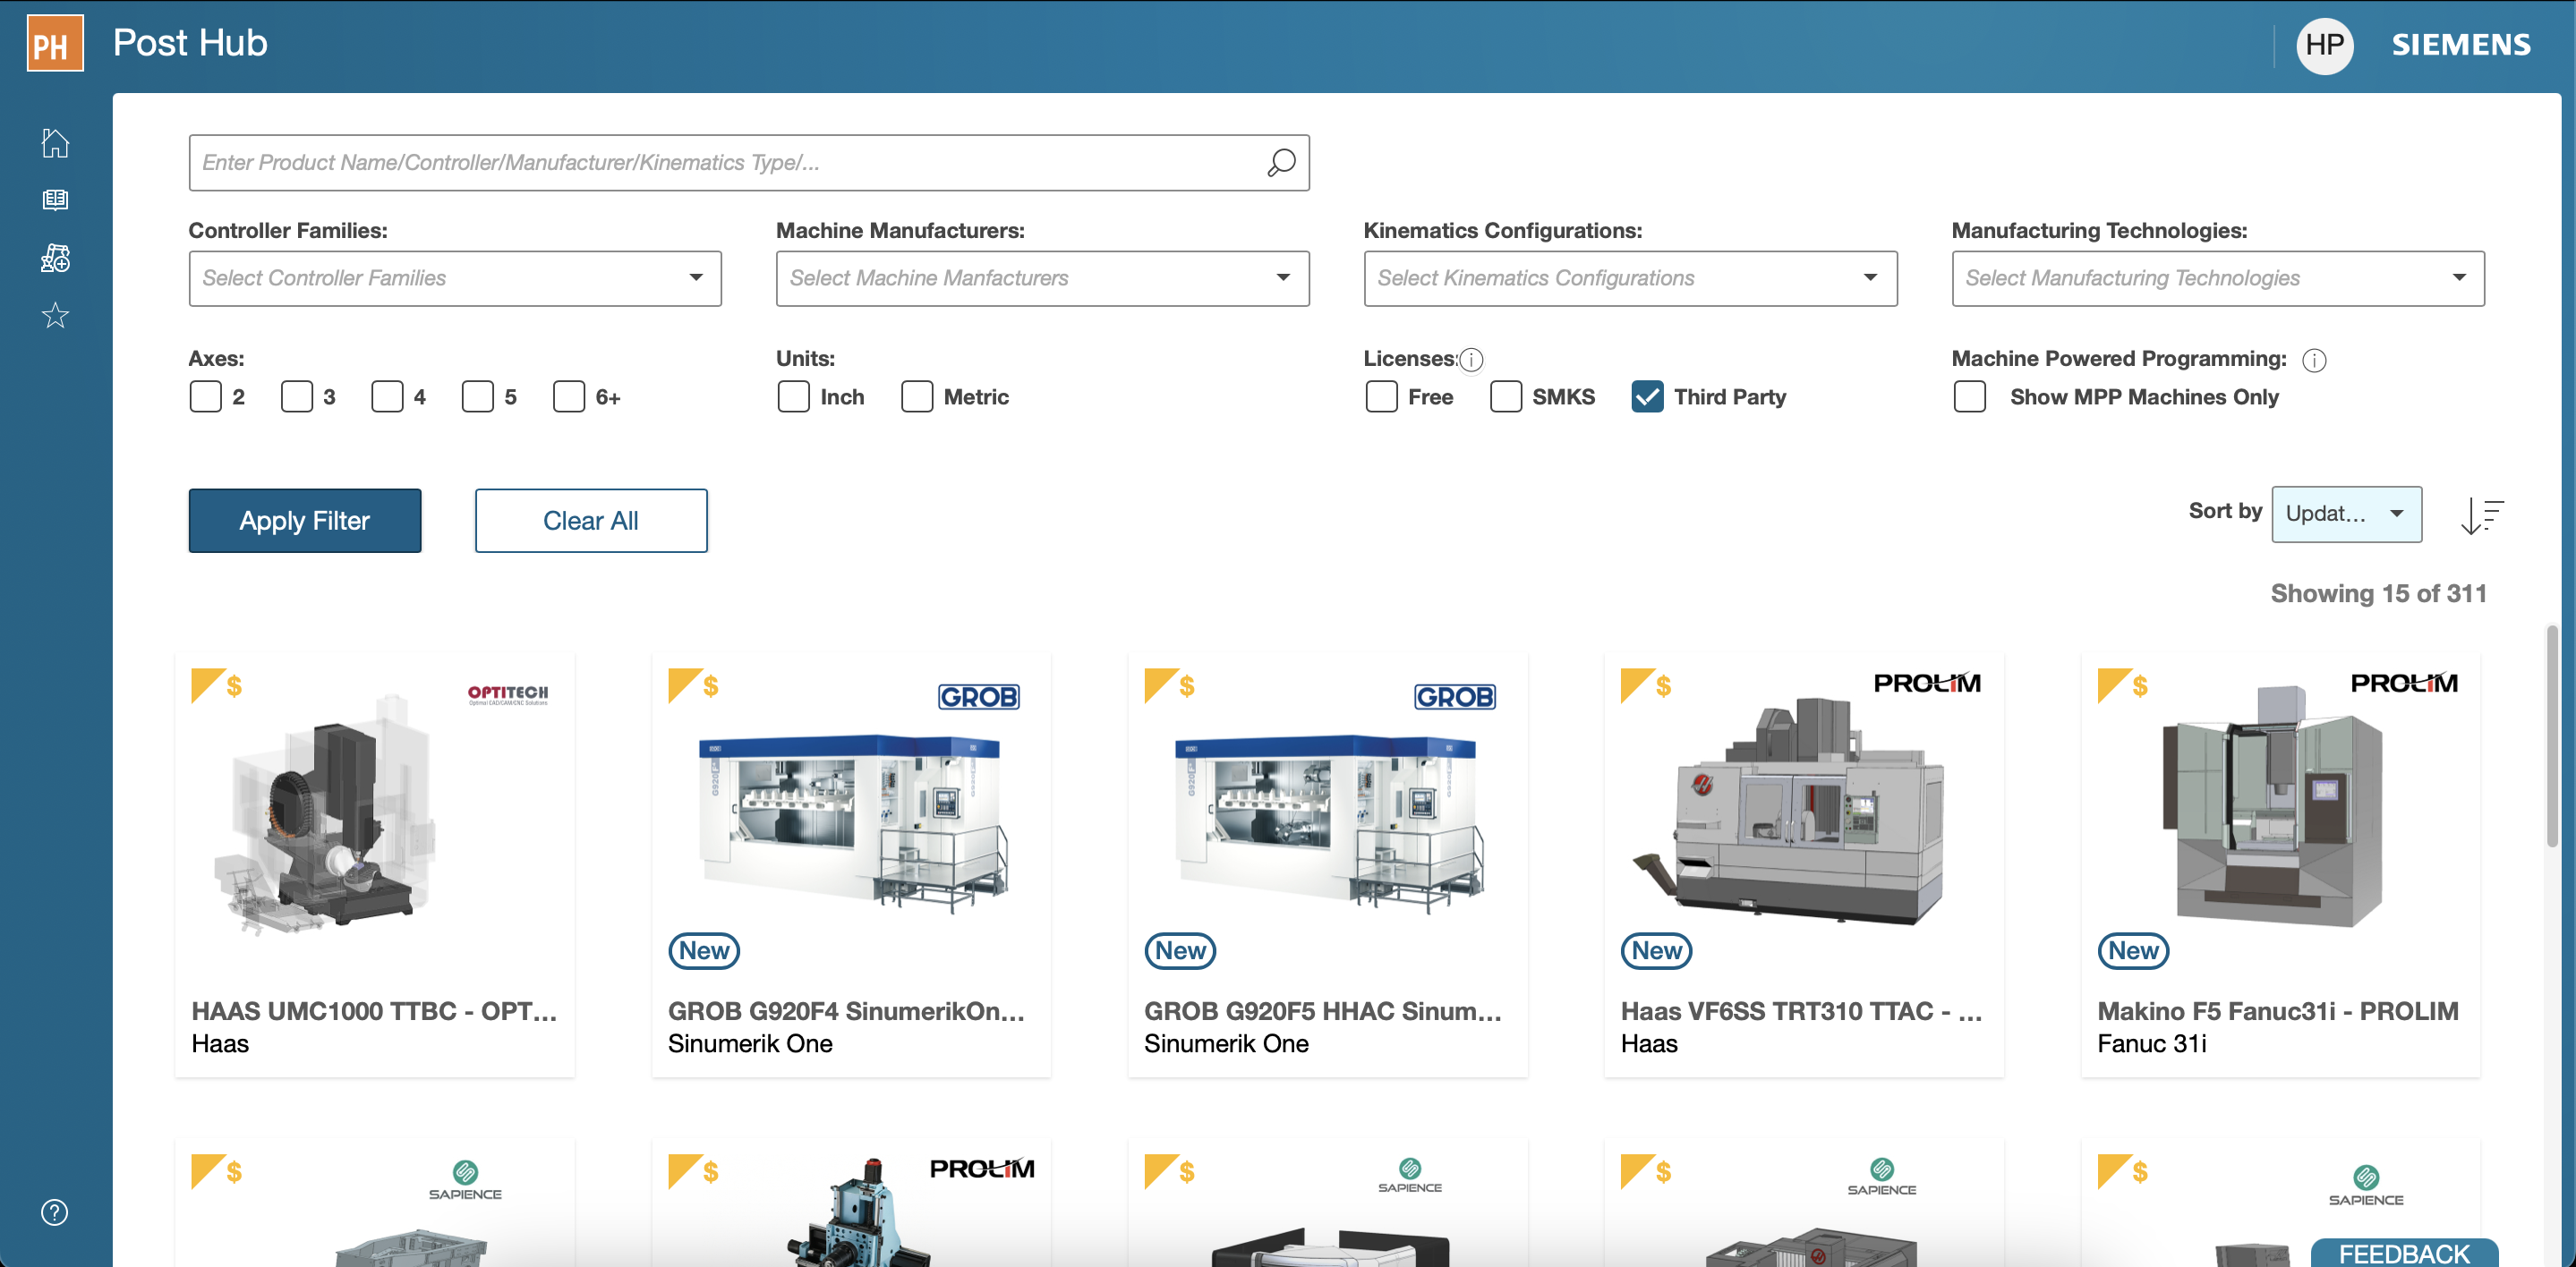This screenshot has height=1267, width=2576.
Task: Click the Clear All button
Action: [x=590, y=520]
